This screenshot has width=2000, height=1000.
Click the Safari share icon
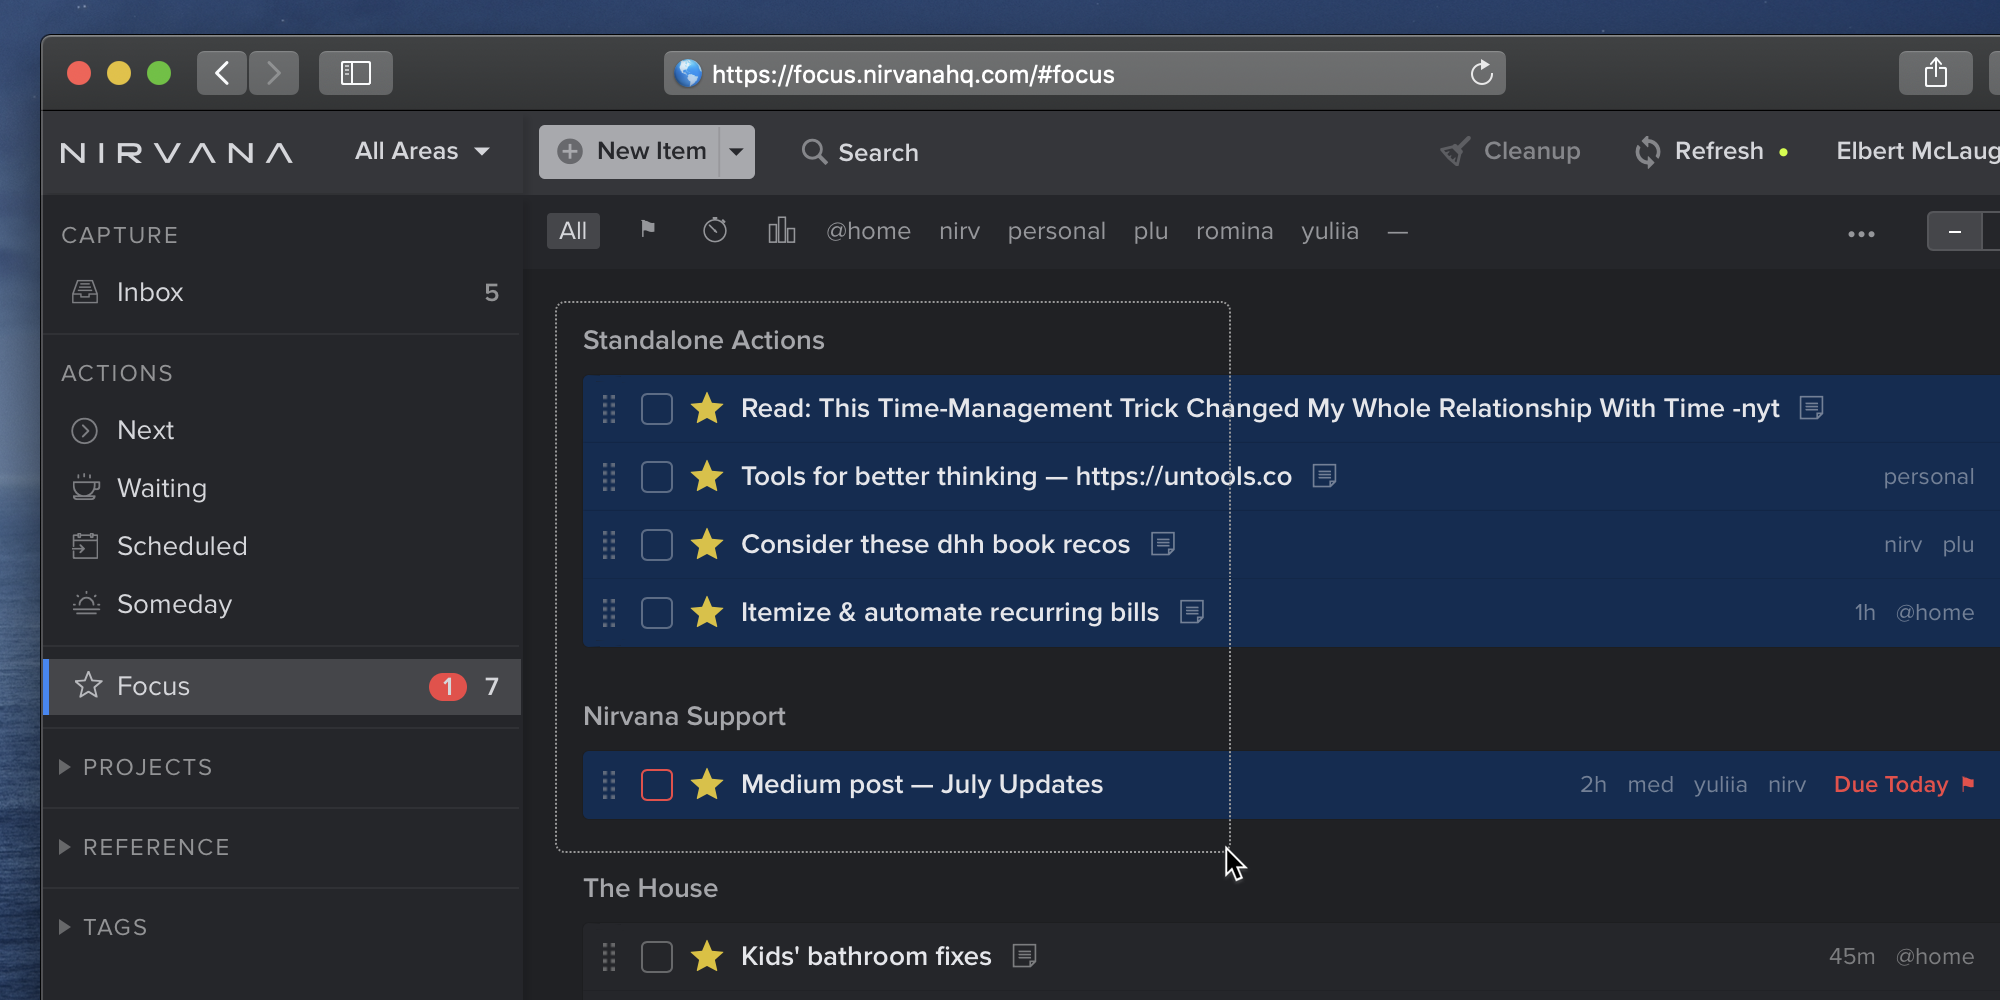coord(1935,74)
